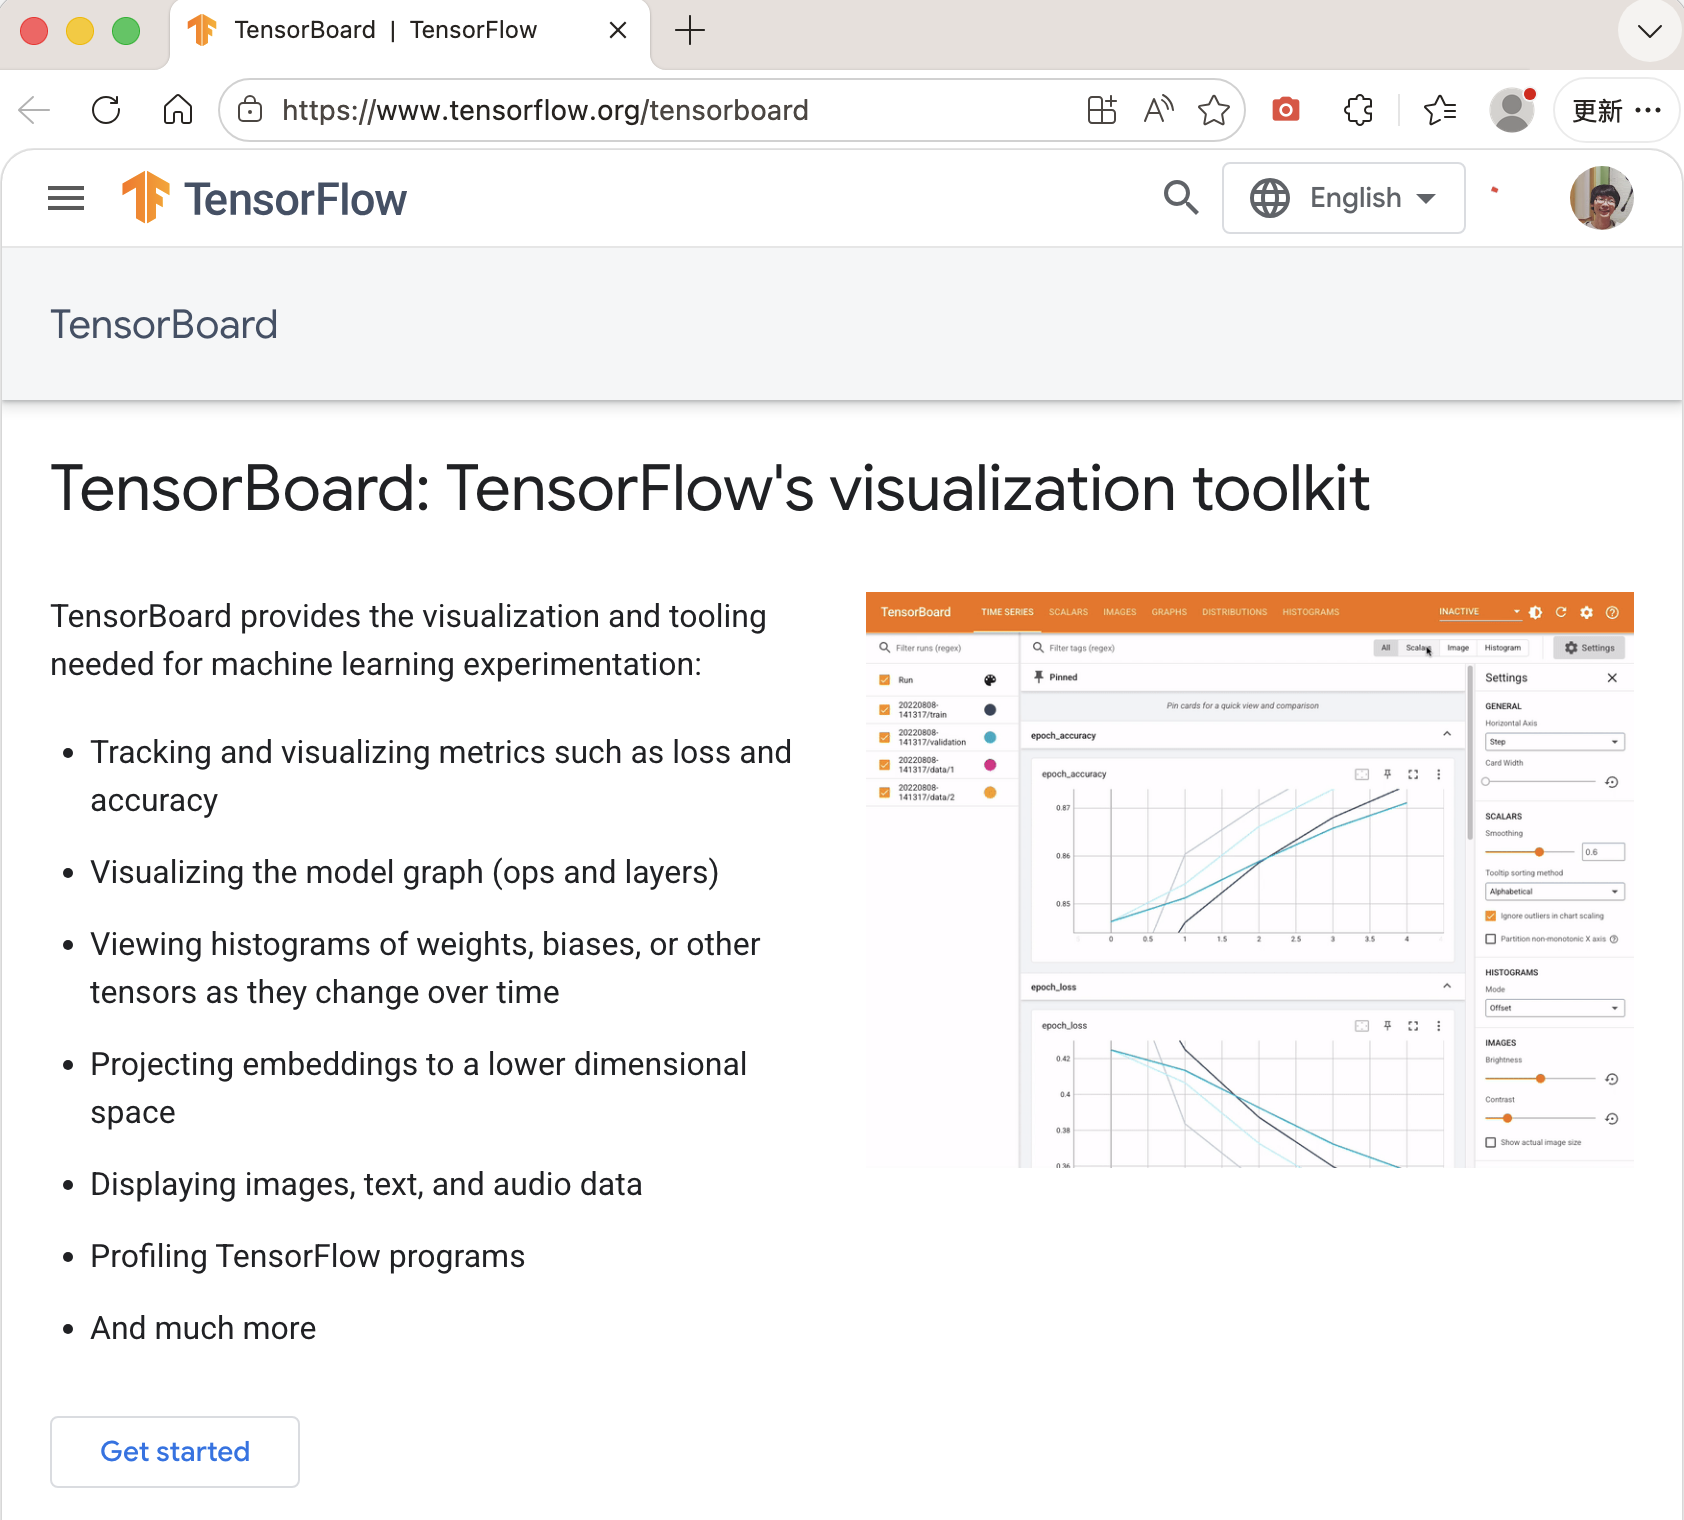Image resolution: width=1684 pixels, height=1520 pixels.
Task: Enable Partition non-monotonic X axis checkbox
Action: pos(1491,939)
